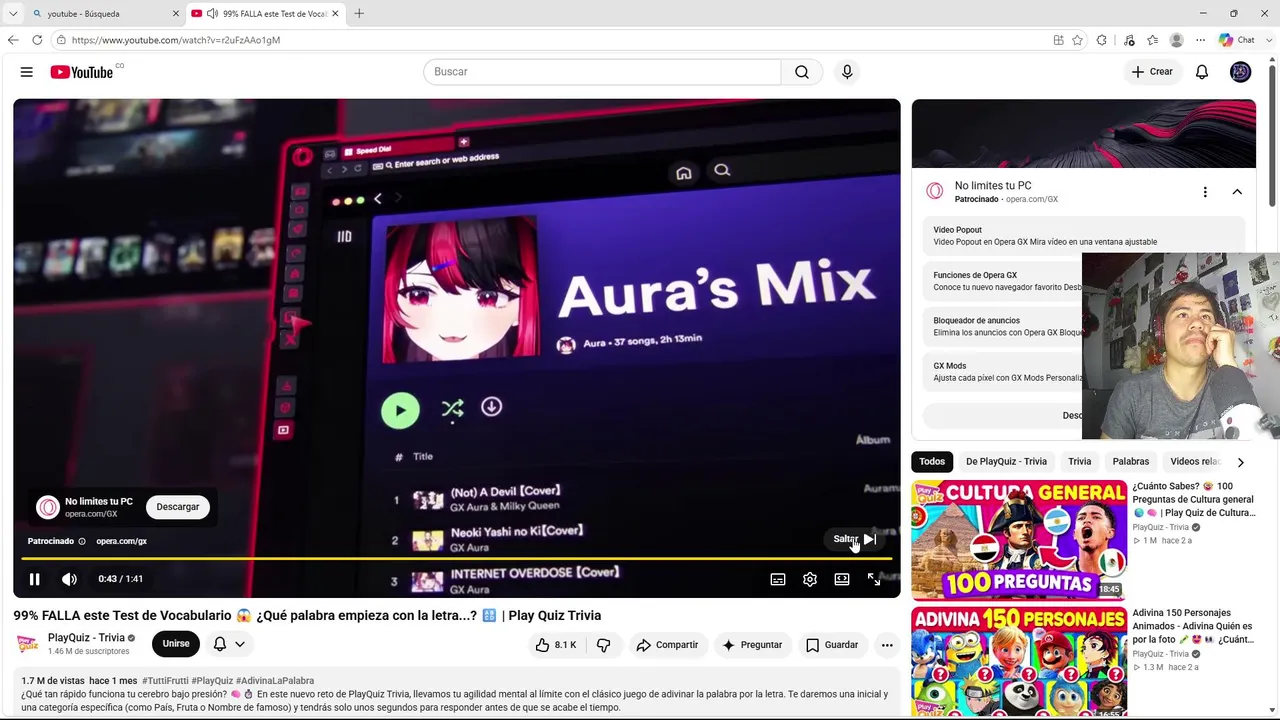Screen dimensions: 1280x720
Task: Dislike this video
Action: (603, 645)
